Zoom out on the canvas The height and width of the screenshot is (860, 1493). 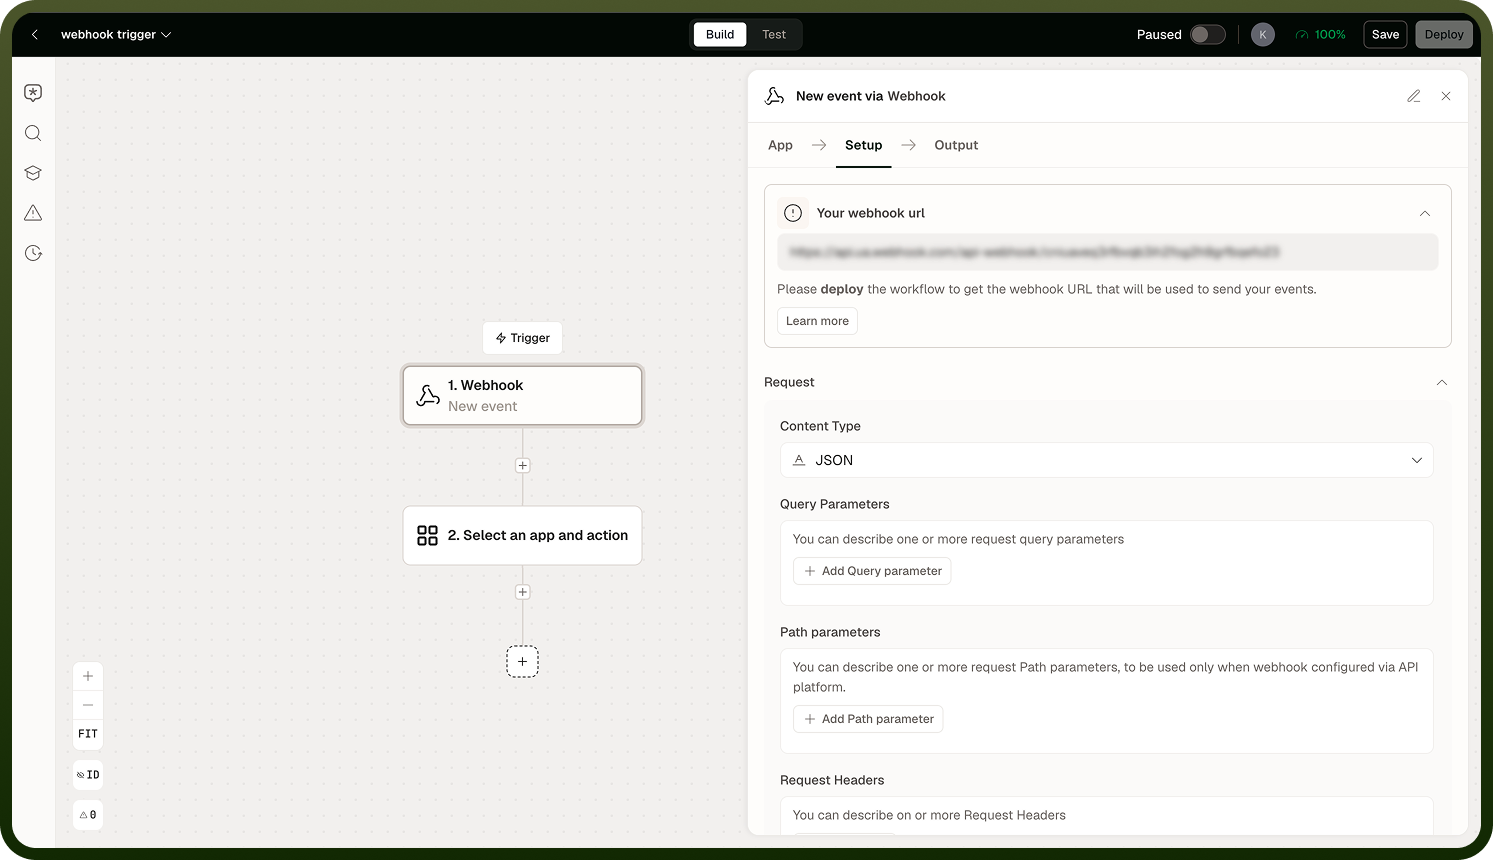88,705
